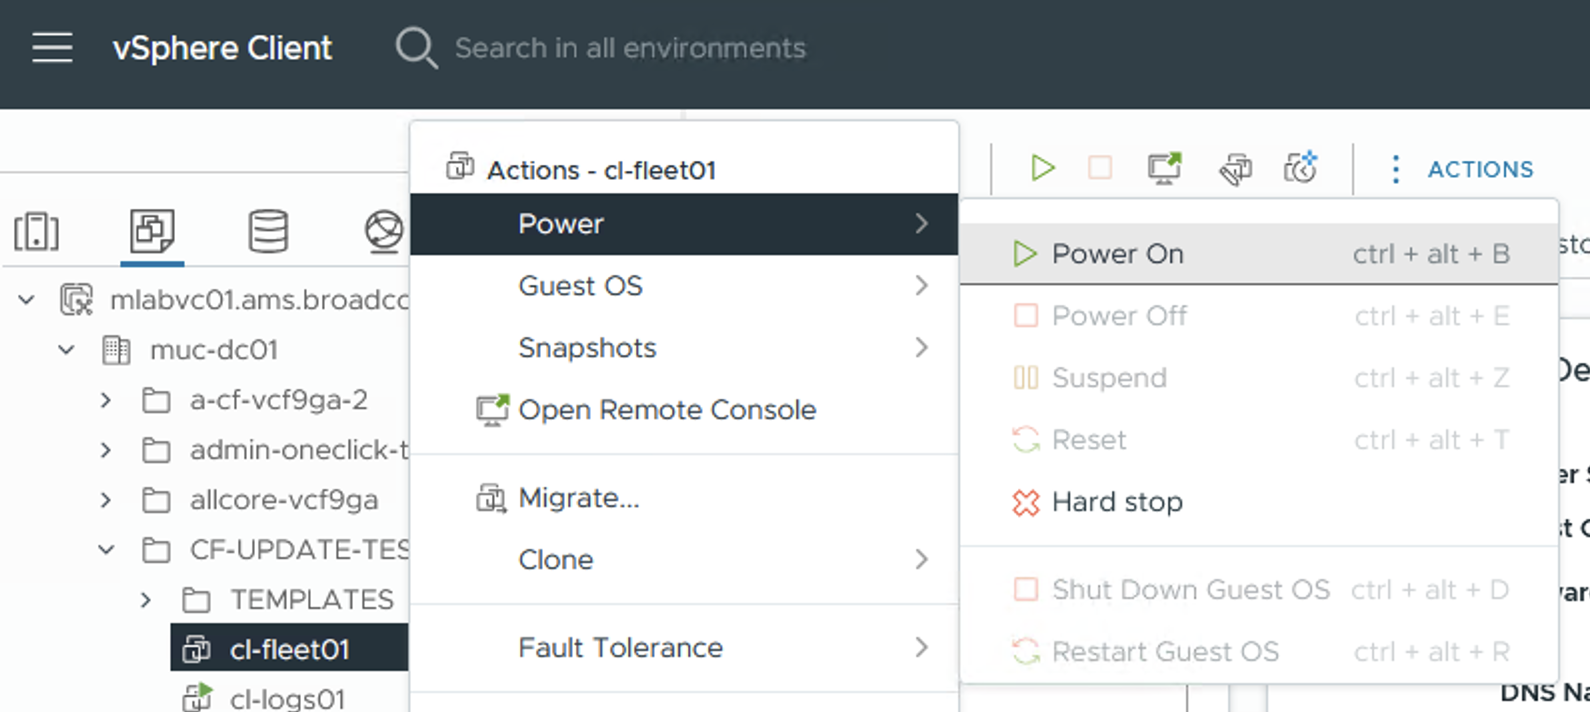Image resolution: width=1590 pixels, height=712 pixels.
Task: Switch to Storage inventory view
Action: tap(268, 231)
